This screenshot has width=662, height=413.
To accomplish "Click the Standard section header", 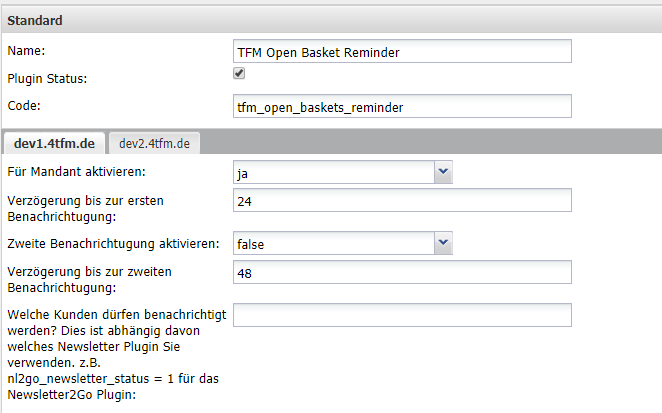I will pos(36,20).
